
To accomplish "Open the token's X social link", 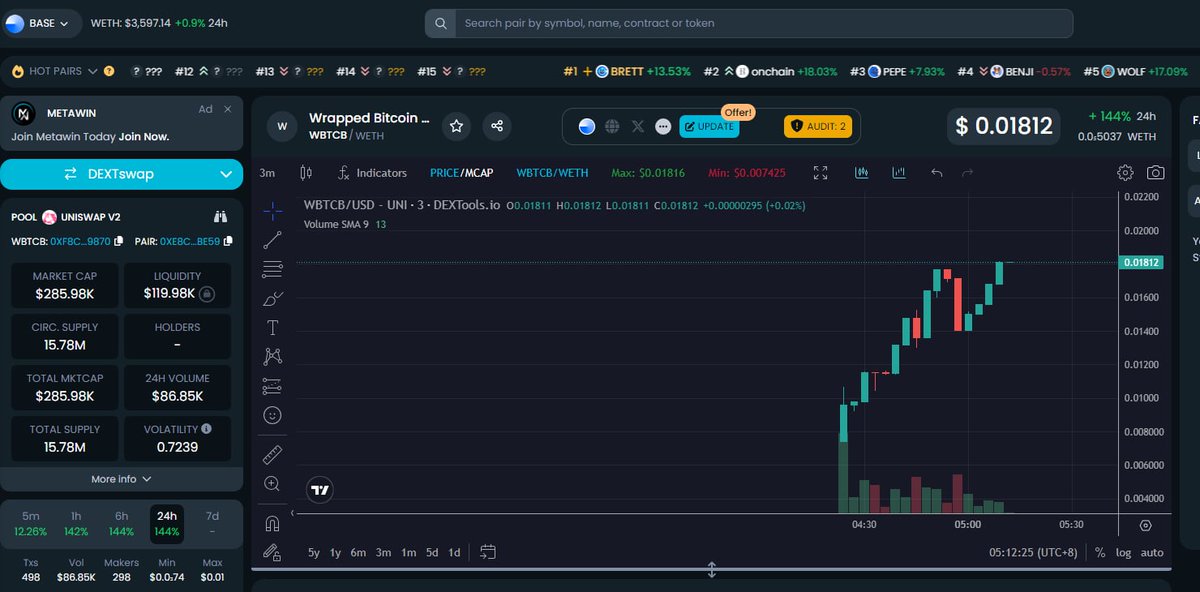I will [x=637, y=126].
